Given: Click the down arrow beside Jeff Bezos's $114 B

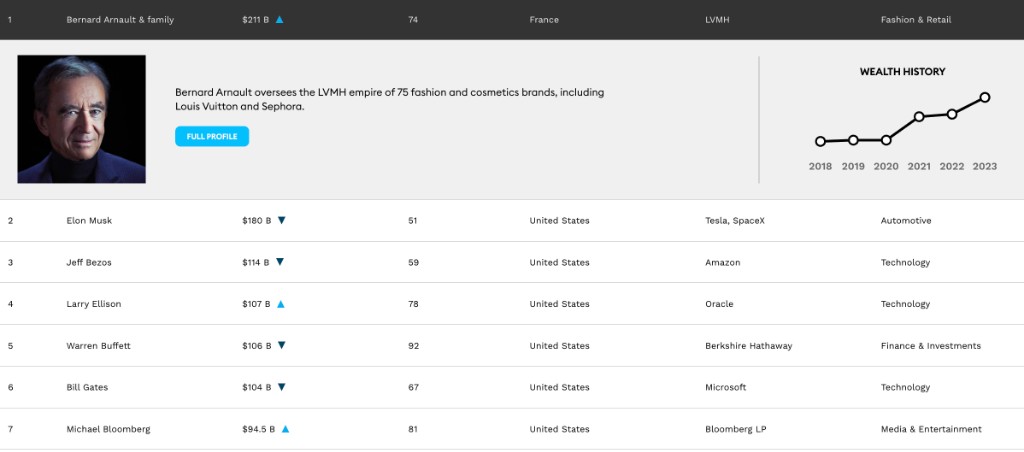Looking at the screenshot, I should [280, 262].
